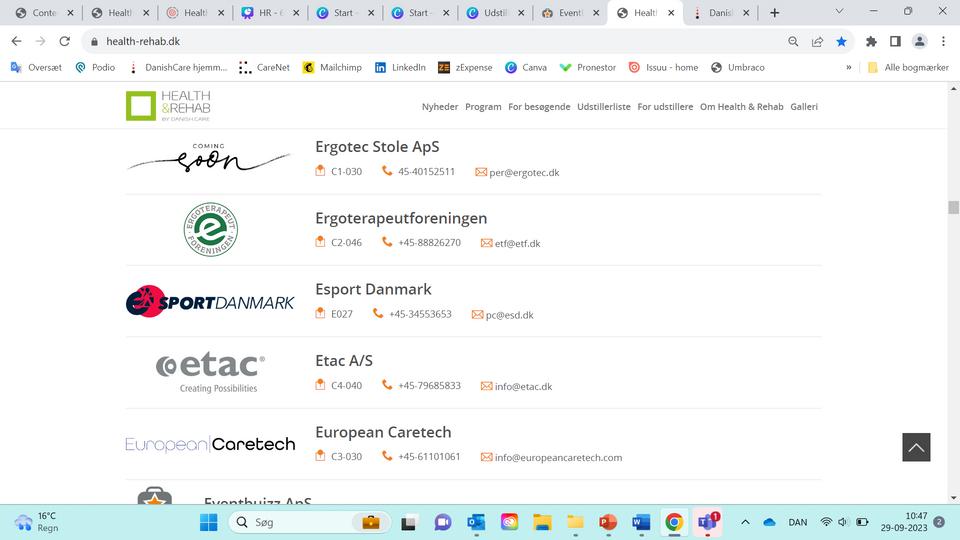Image resolution: width=960 pixels, height=540 pixels.
Task: Open the LinkedIn bookmark
Action: (x=400, y=67)
